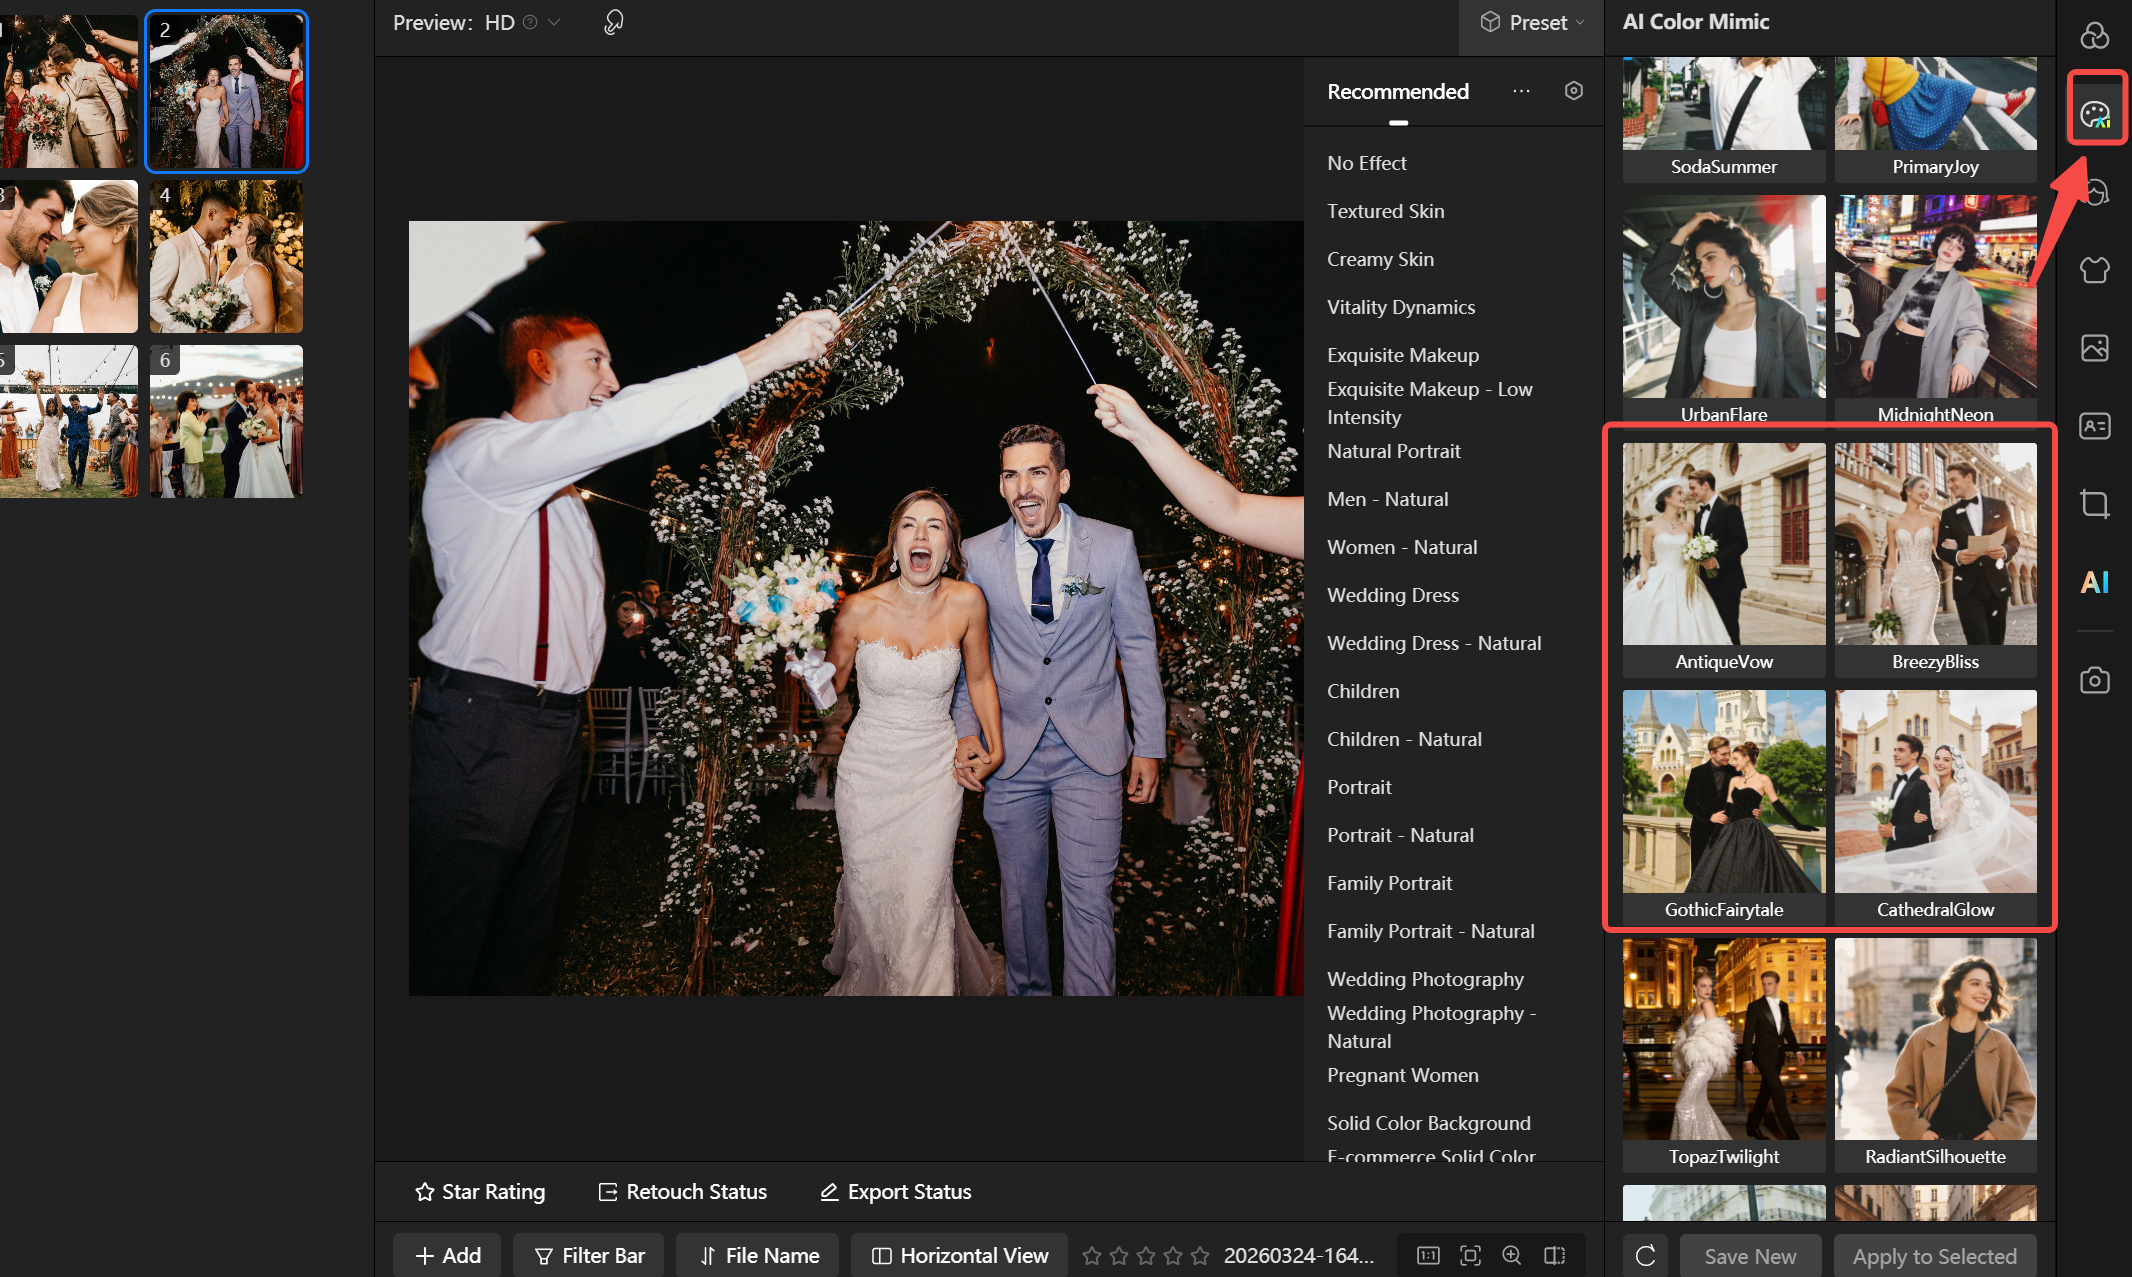Open preset category settings hexagon icon
This screenshot has height=1277, width=2132.
(x=1573, y=91)
